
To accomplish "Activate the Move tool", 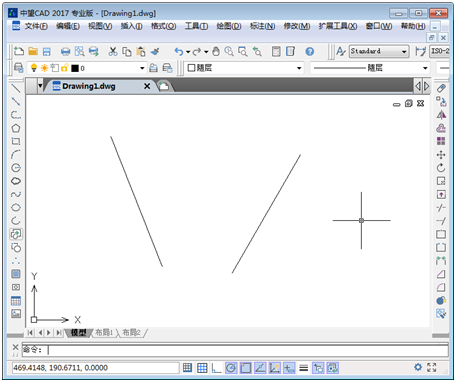I will click(441, 155).
